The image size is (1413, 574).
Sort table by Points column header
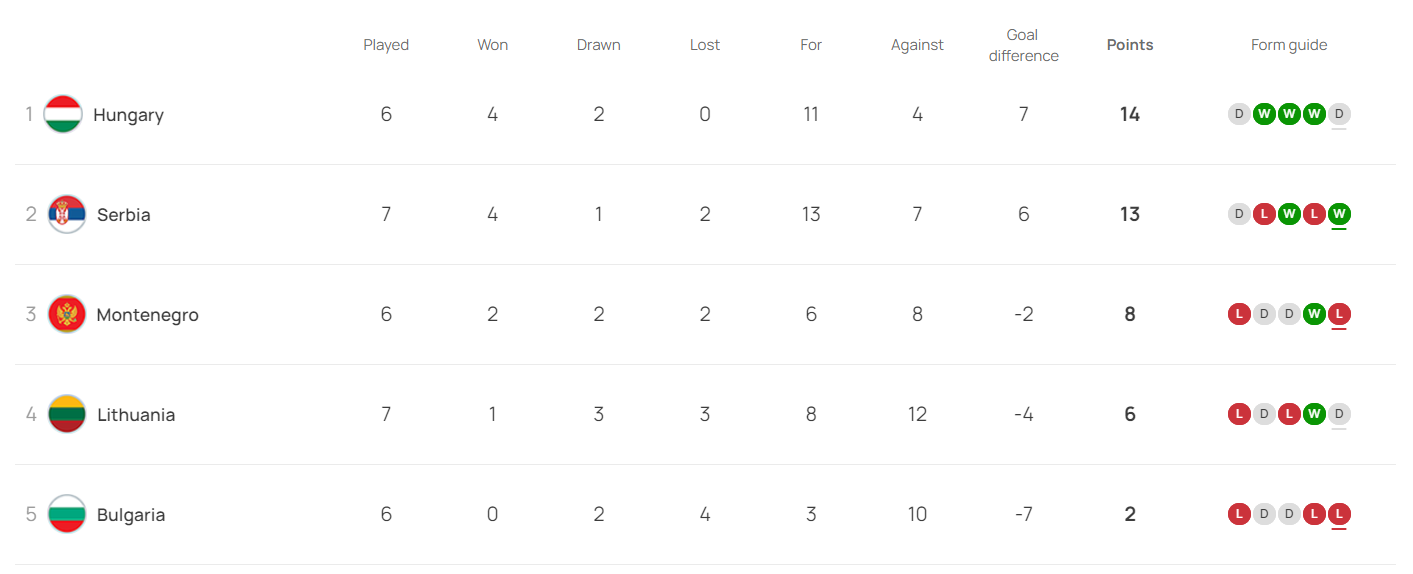pyautogui.click(x=1130, y=45)
